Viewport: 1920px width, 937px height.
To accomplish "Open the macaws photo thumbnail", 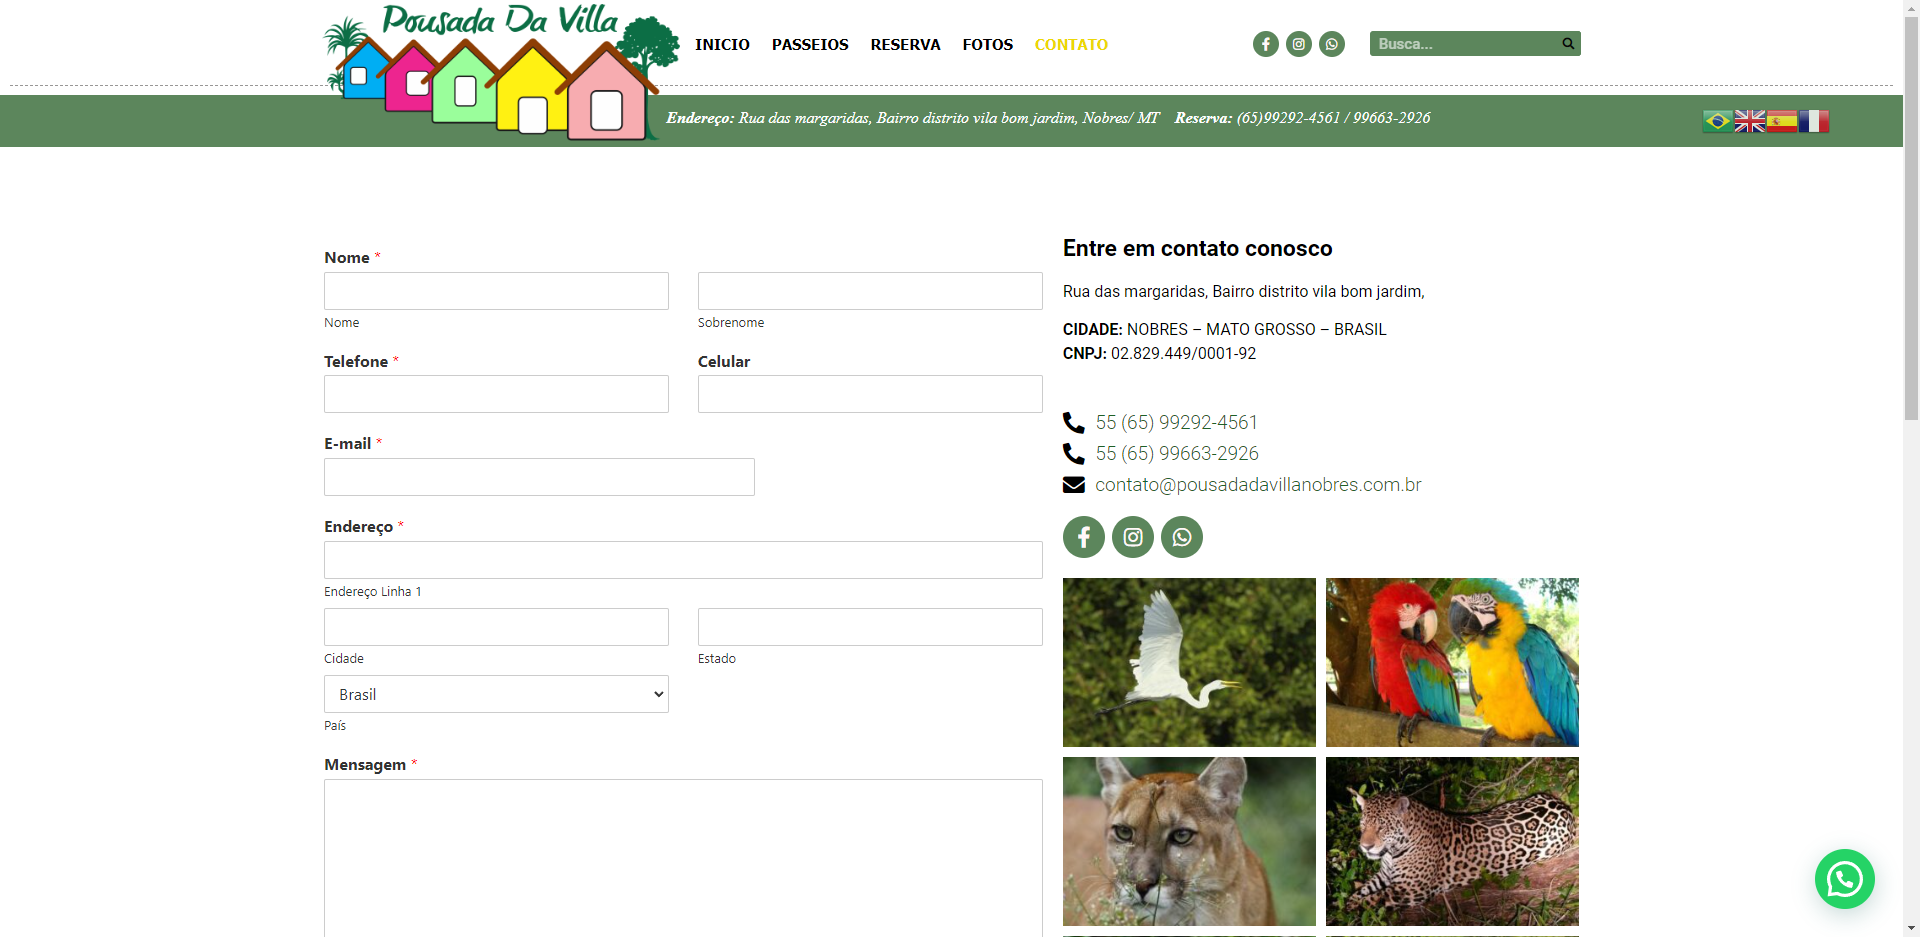I will click(x=1452, y=662).
